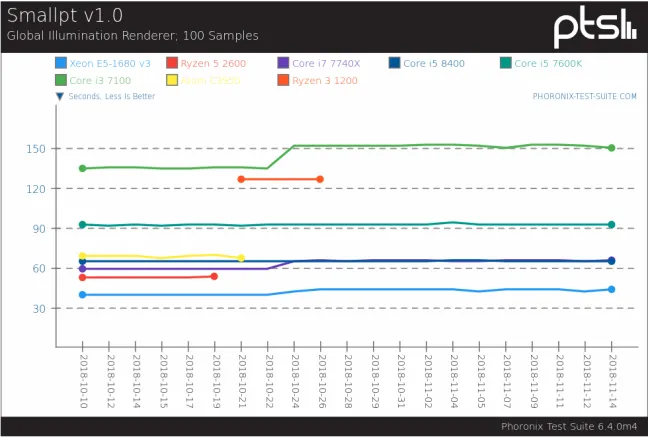
Task: Click the Core i3 7100 final data point
Action: 611,148
